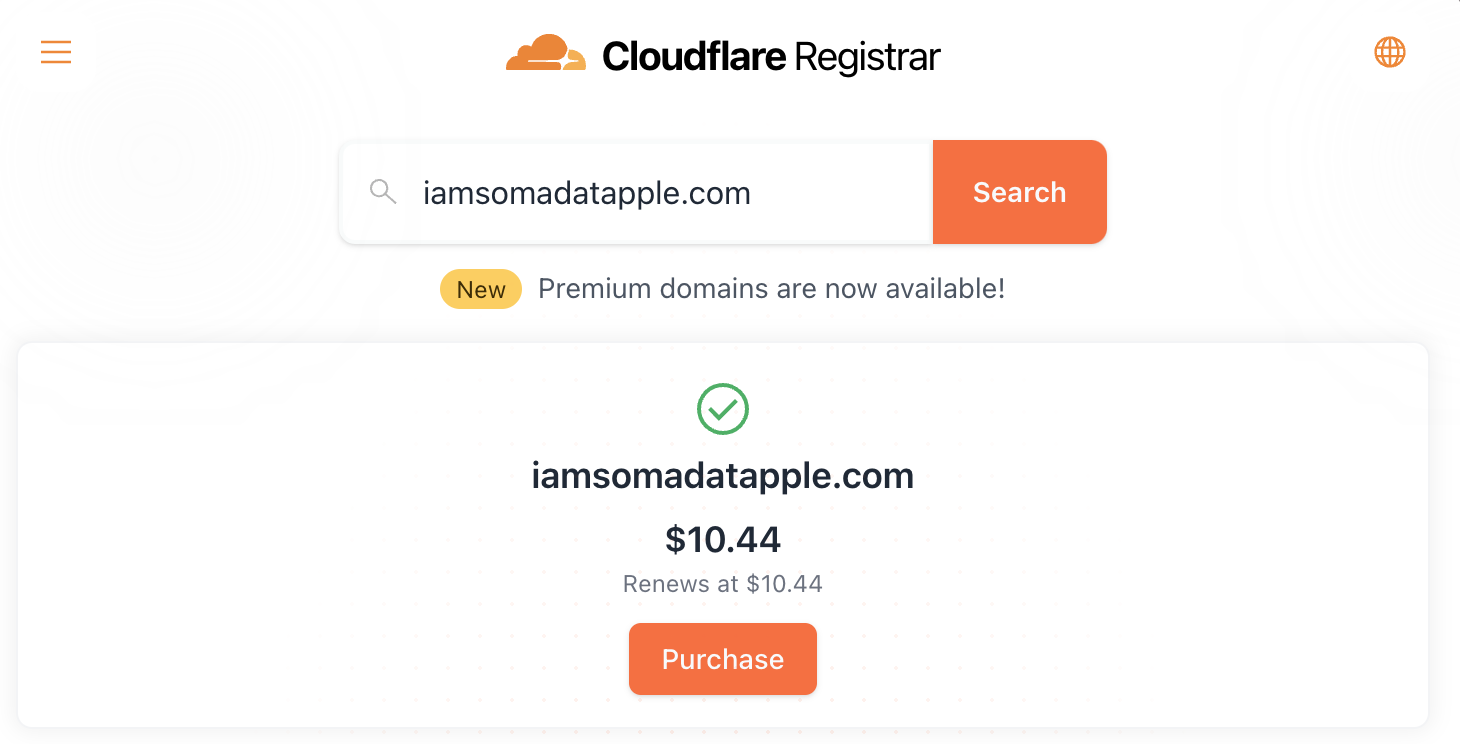Open the hamburger navigation menu
Image resolution: width=1460 pixels, height=744 pixels.
(x=56, y=52)
